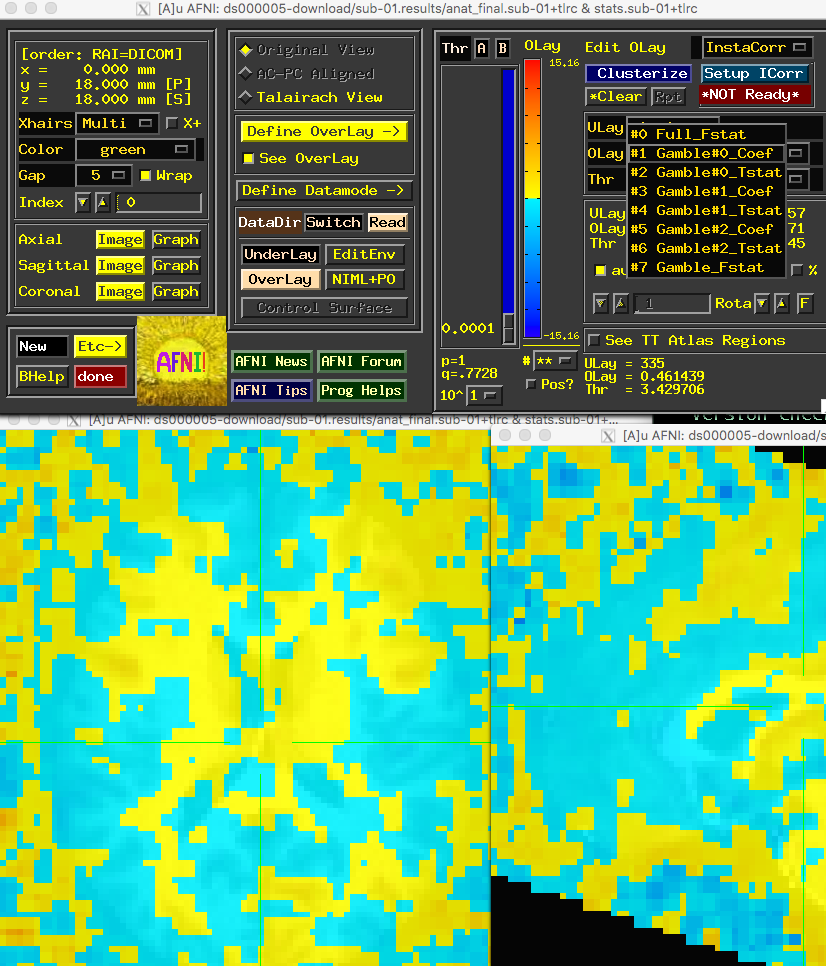This screenshot has width=826, height=966.
Task: Toggle the % checkbox
Action: (x=796, y=269)
